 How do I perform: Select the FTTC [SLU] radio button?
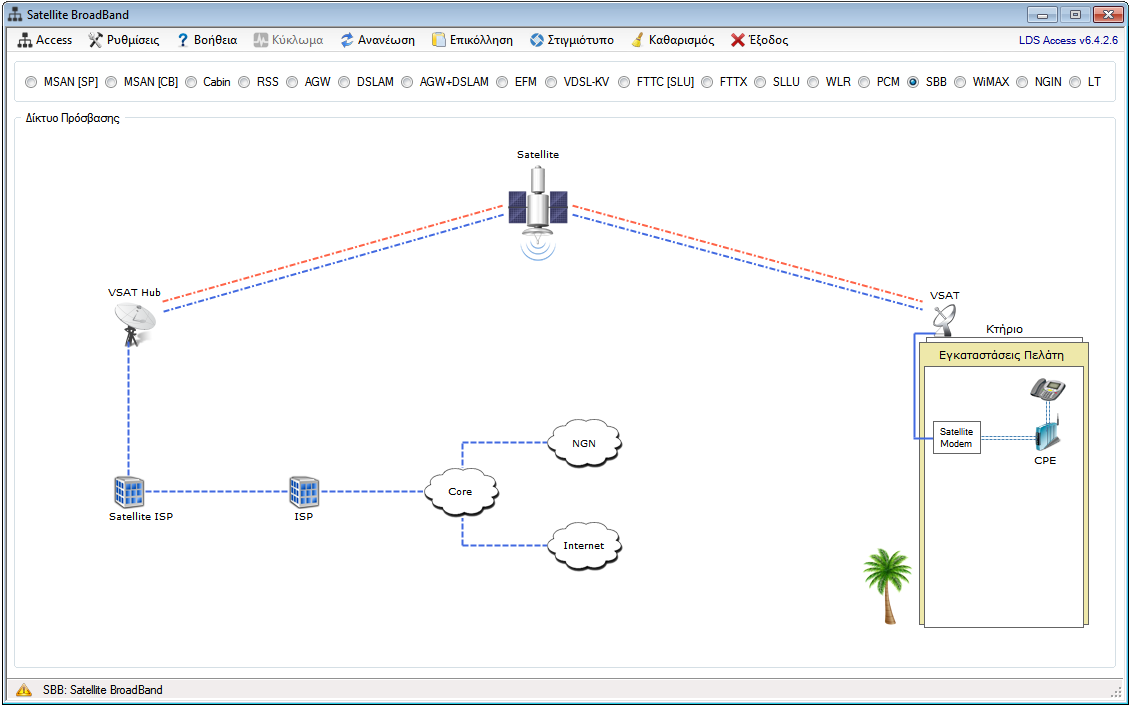(624, 82)
